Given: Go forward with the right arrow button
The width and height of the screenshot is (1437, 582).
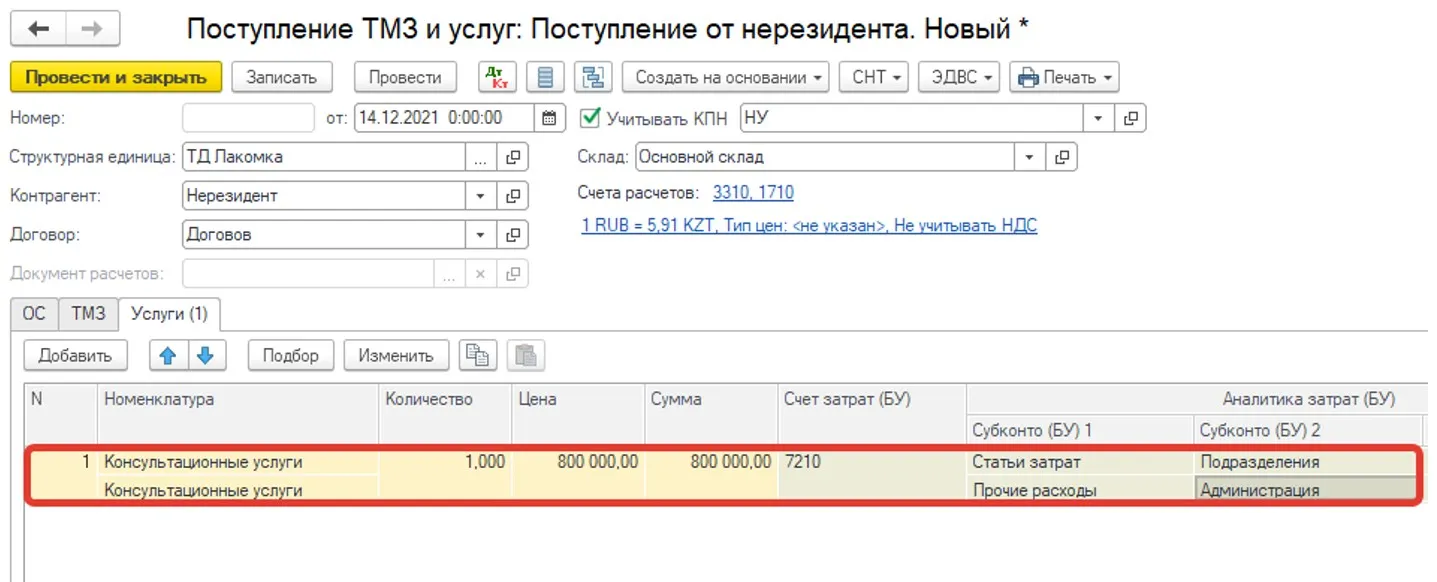Looking at the screenshot, I should point(92,29).
